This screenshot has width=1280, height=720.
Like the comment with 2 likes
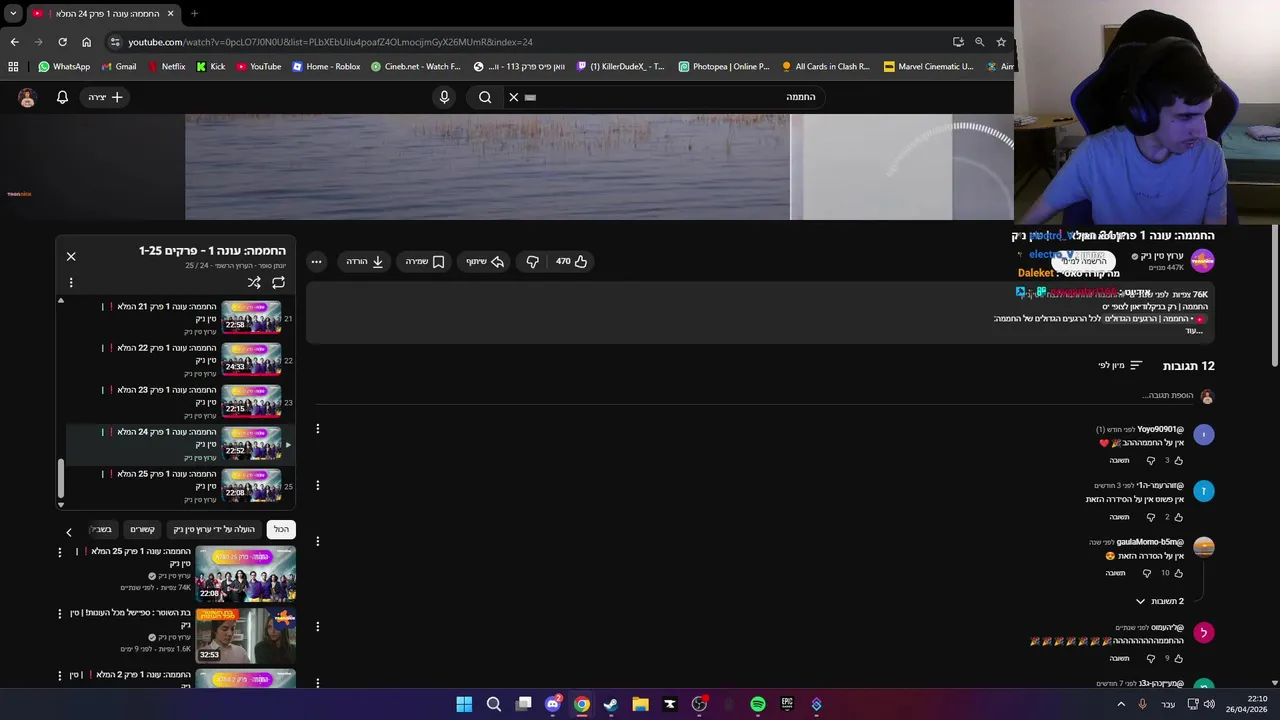(x=1178, y=517)
